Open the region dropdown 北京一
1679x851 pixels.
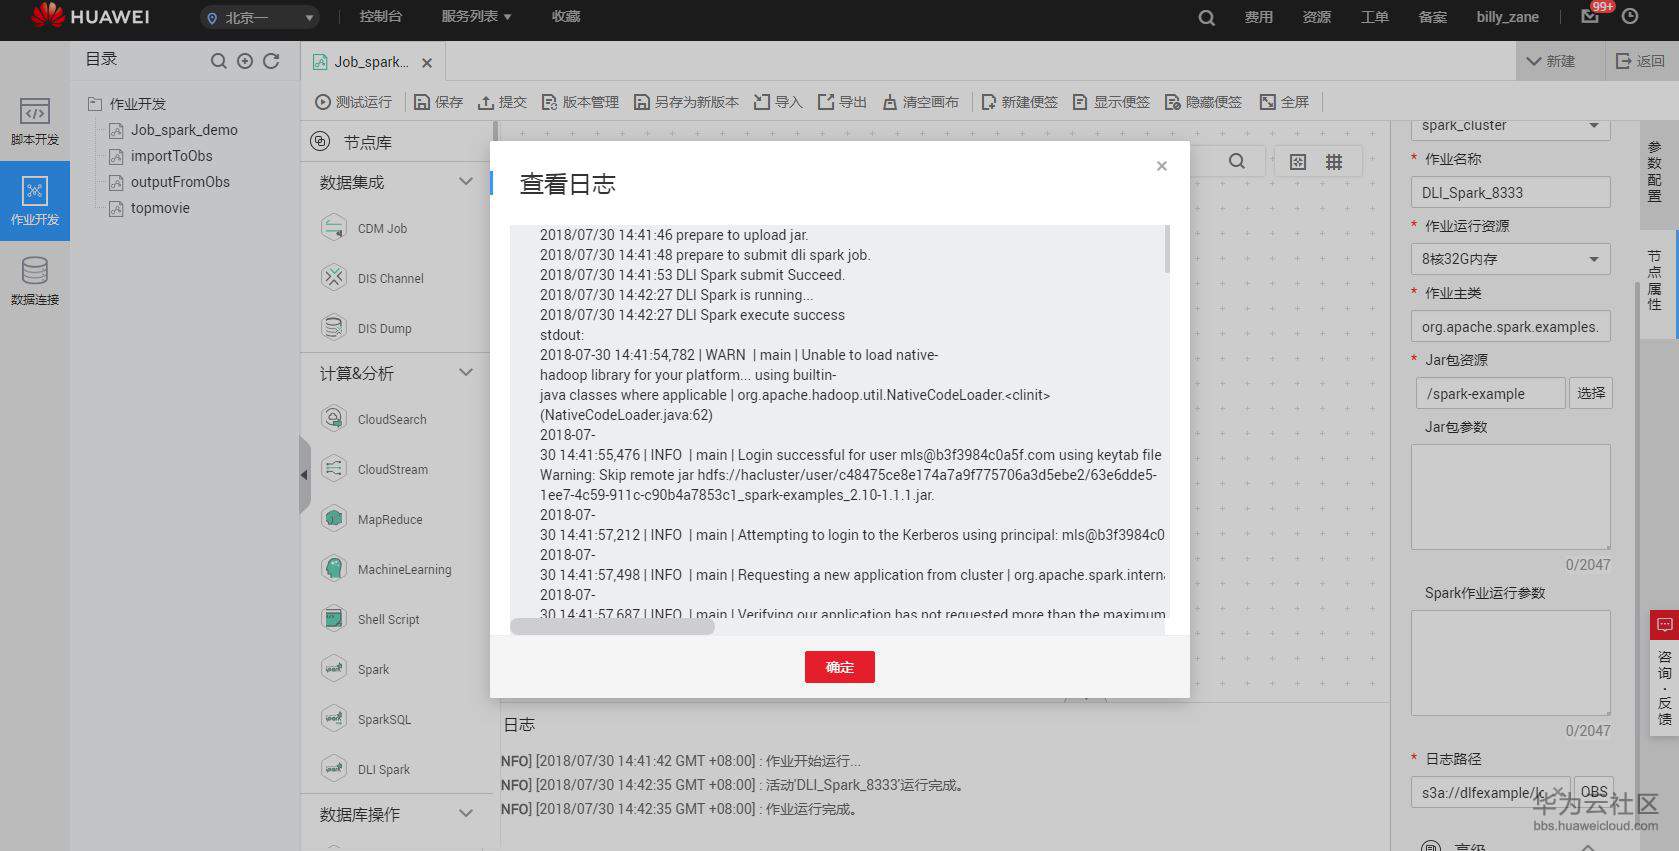[260, 17]
